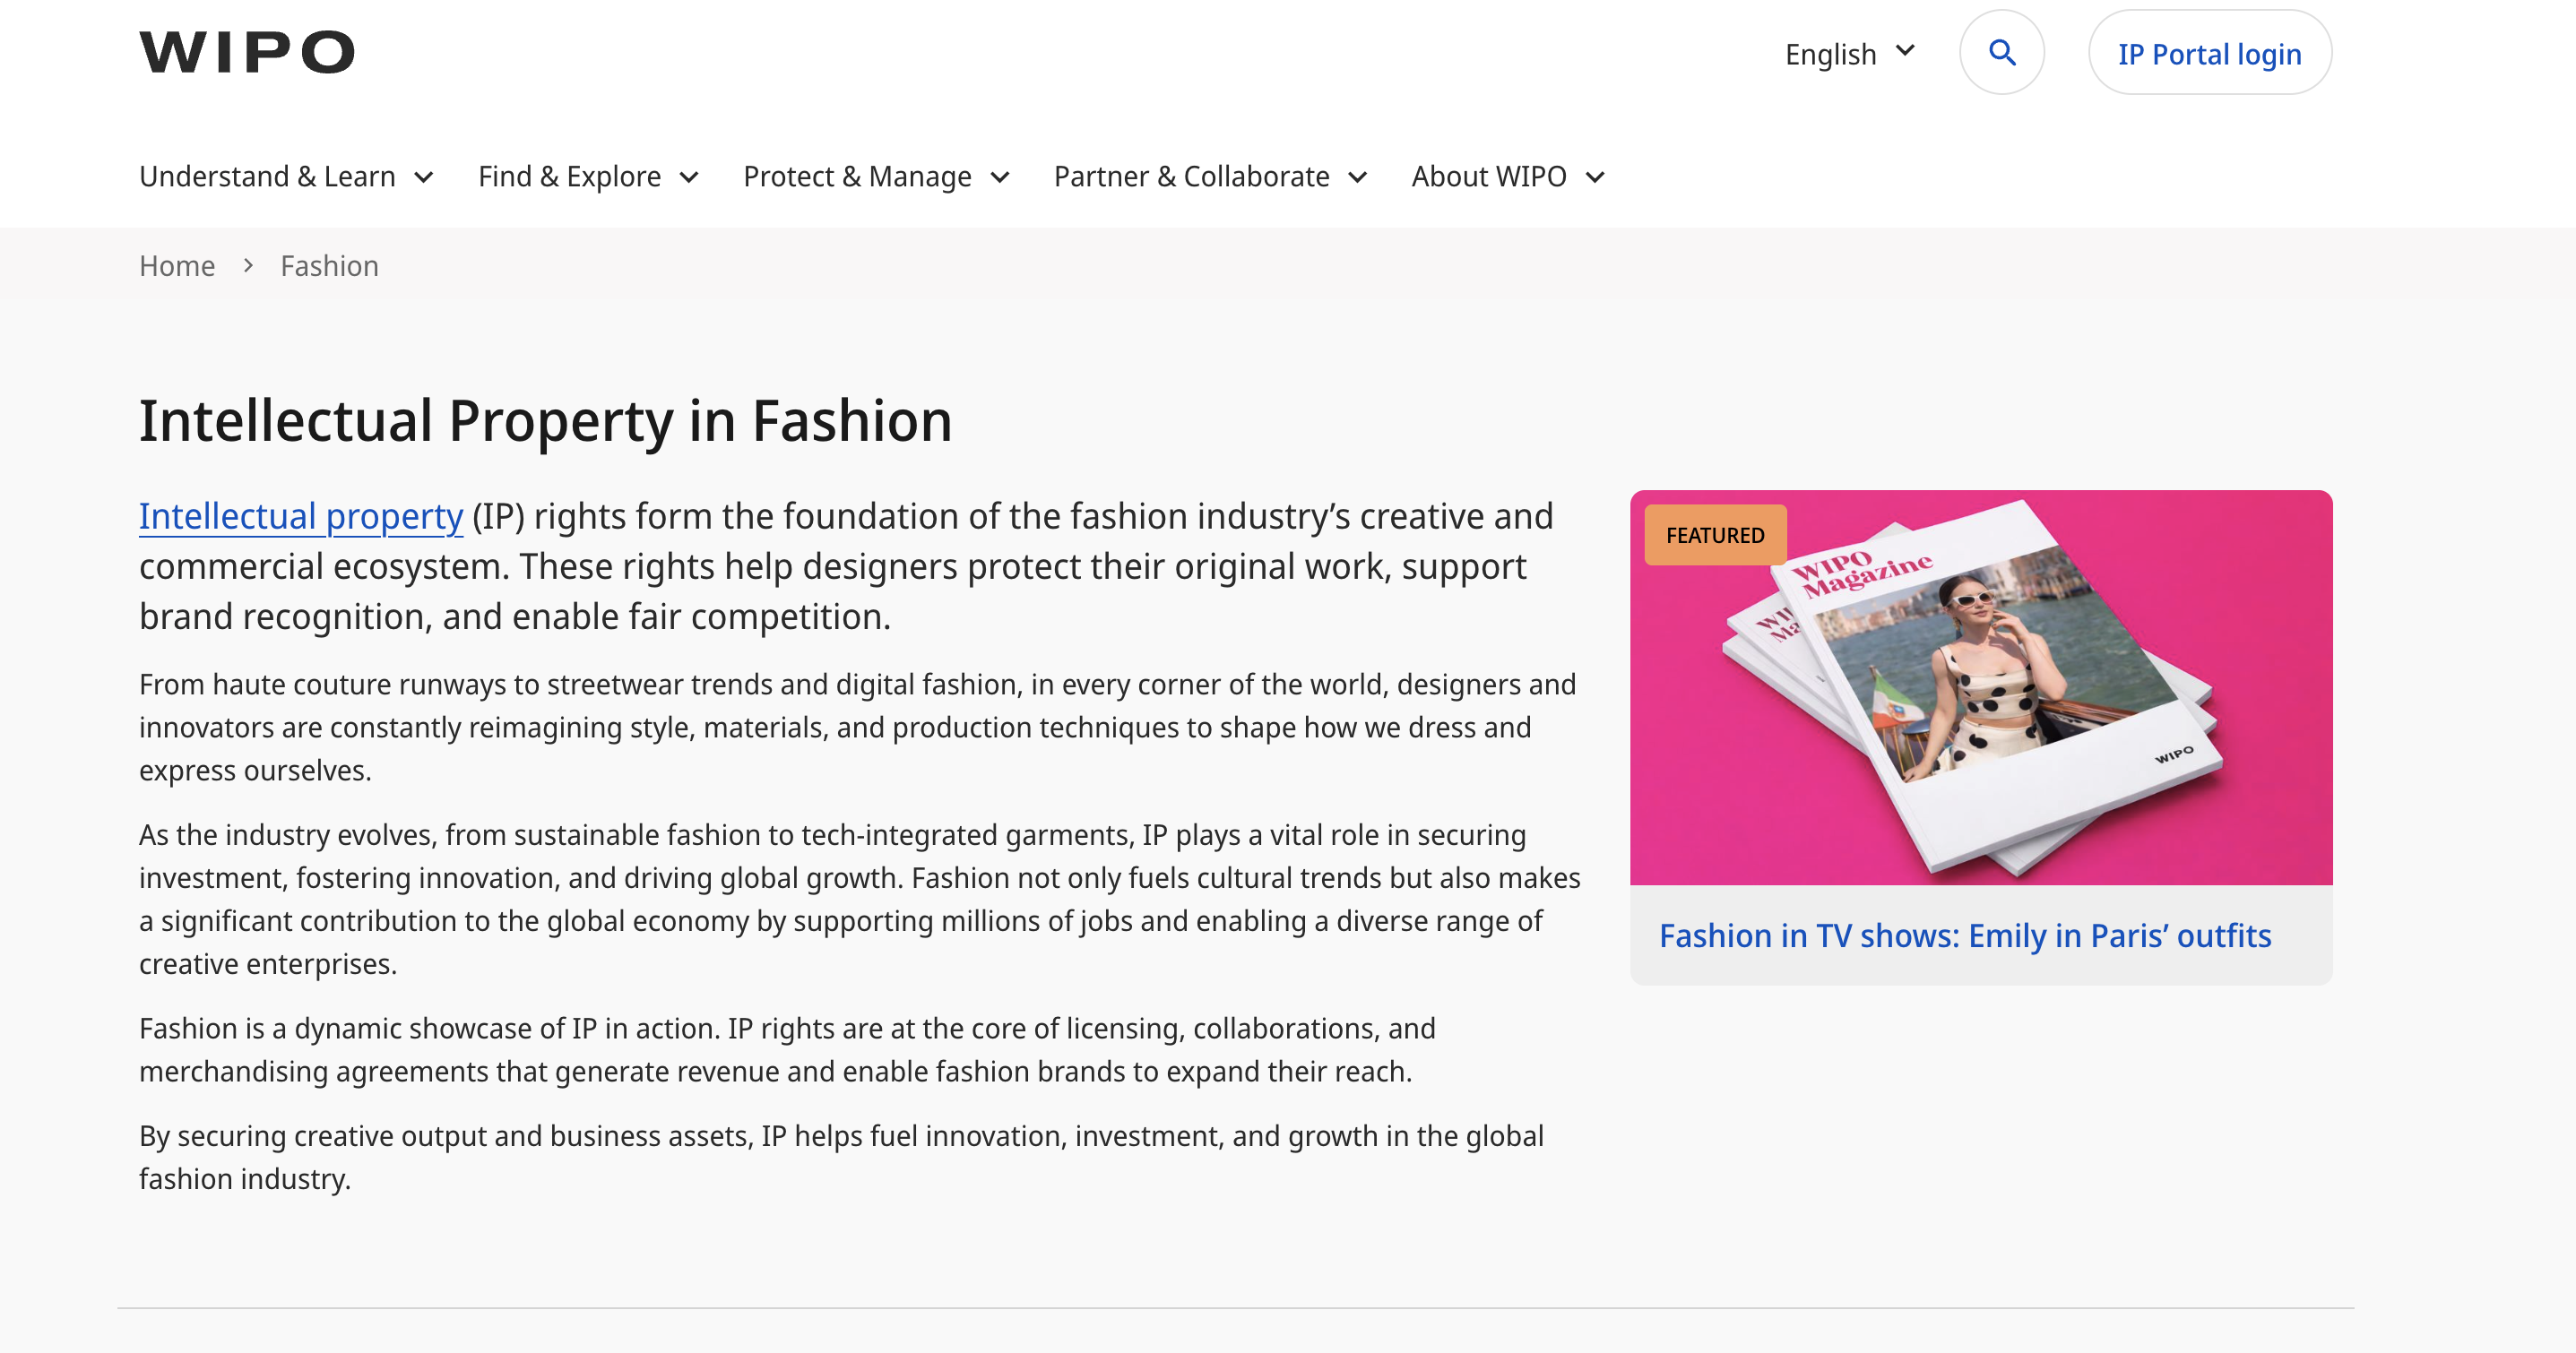Open the Protect & Manage menu
The height and width of the screenshot is (1353, 2576).
[x=876, y=177]
